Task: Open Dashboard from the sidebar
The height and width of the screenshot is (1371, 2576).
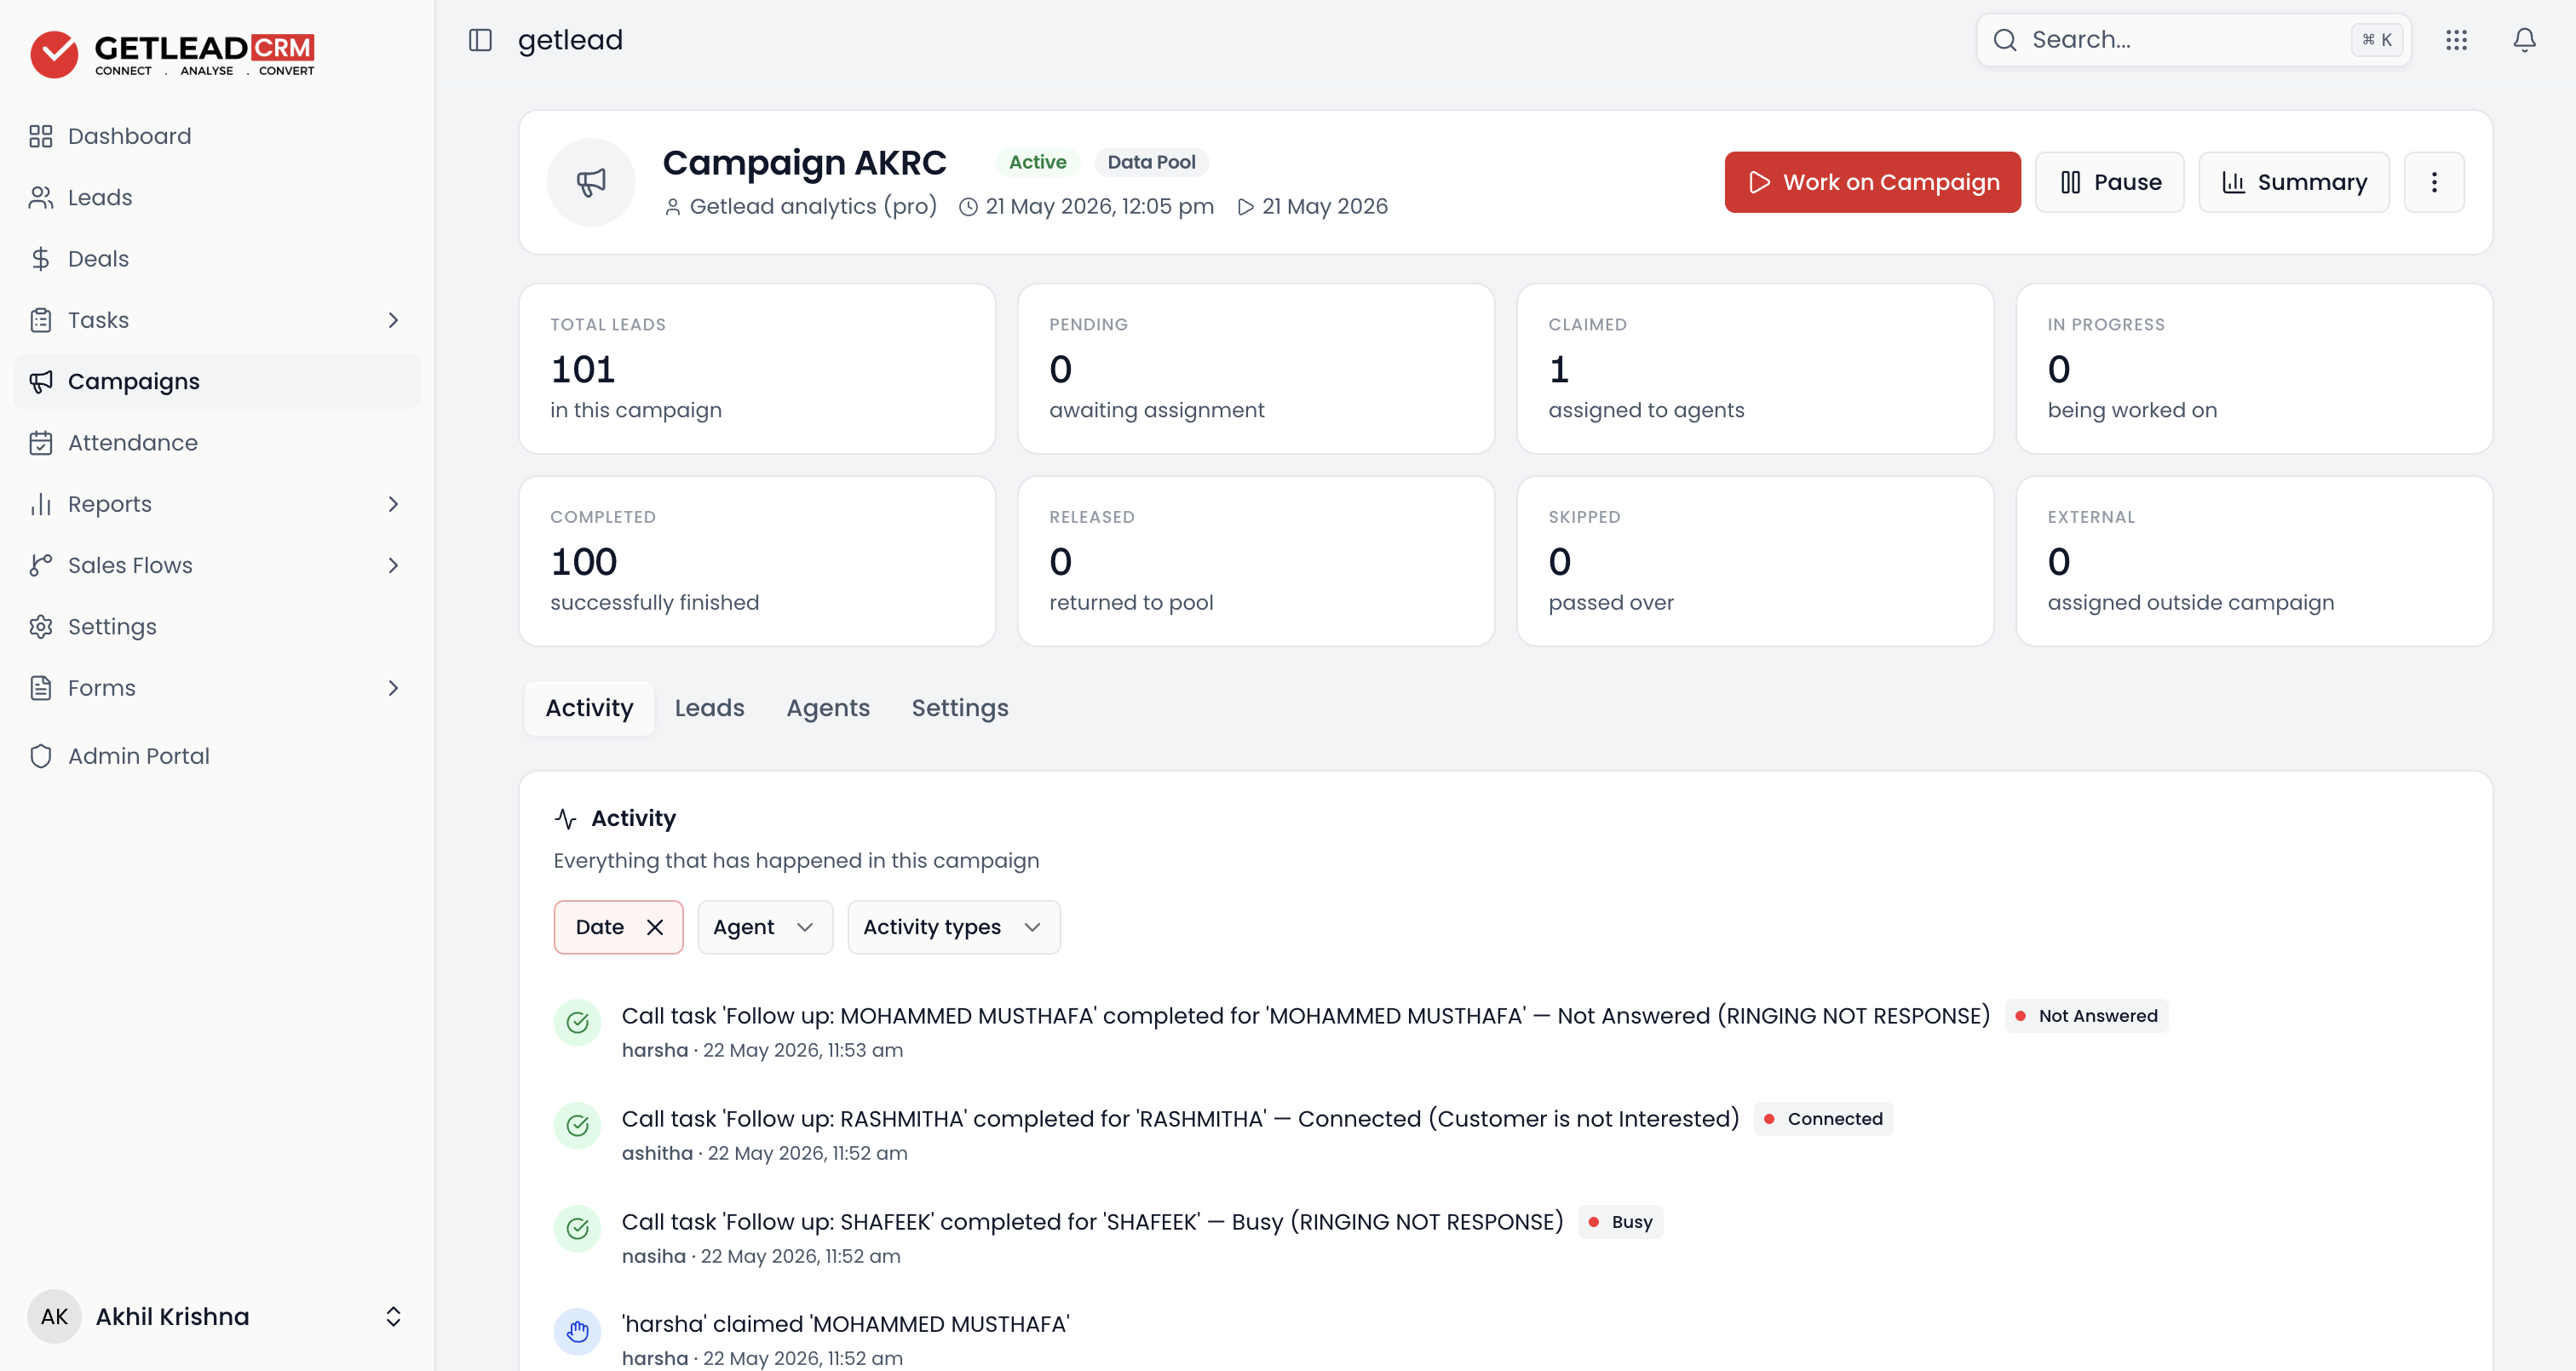Action: [x=216, y=136]
